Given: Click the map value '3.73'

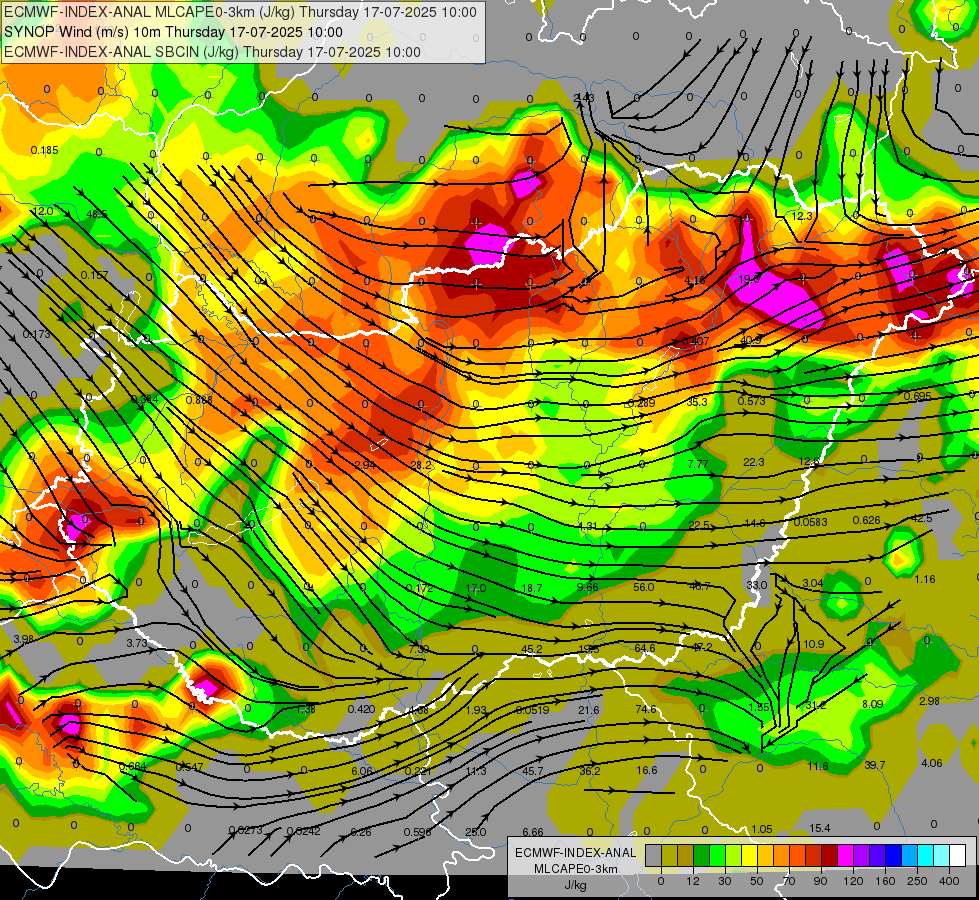Looking at the screenshot, I should coord(137,643).
